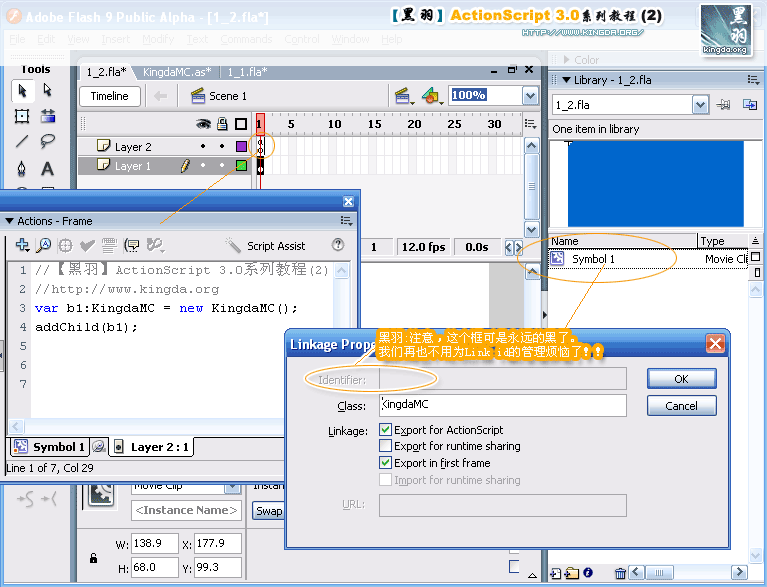This screenshot has height=587, width=767.
Task: Click the Library Delete trash icon
Action: point(620,573)
